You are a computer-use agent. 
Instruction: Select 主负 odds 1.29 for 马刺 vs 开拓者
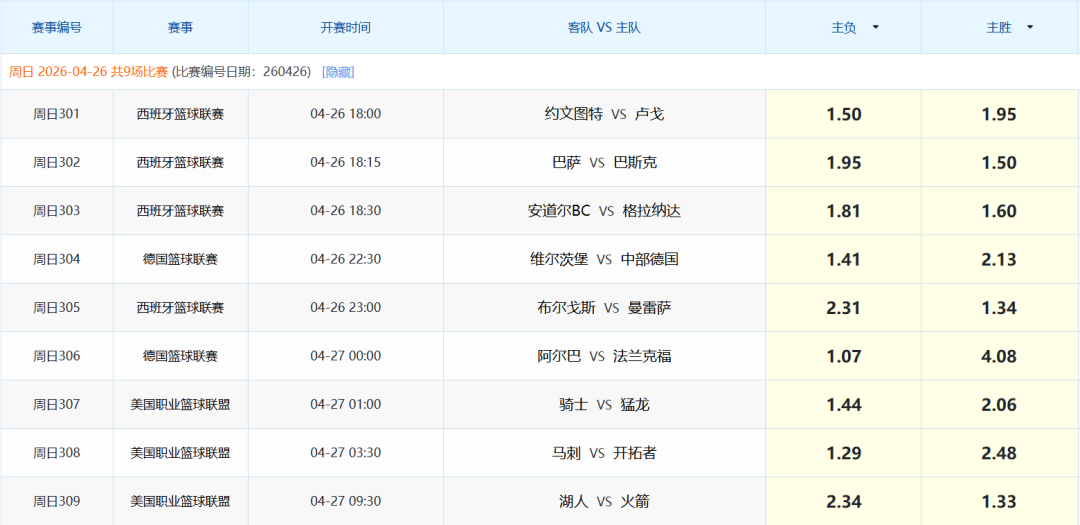point(843,453)
